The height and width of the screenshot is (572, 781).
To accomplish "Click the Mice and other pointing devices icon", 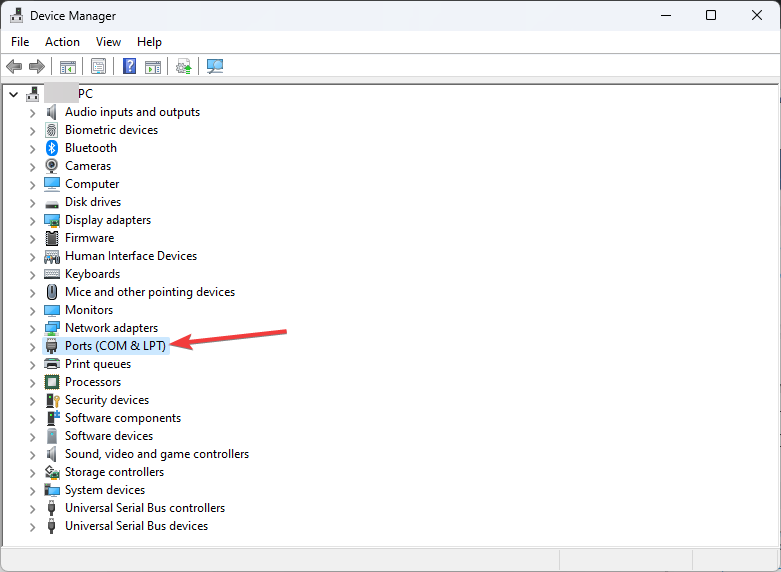I will (x=52, y=292).
